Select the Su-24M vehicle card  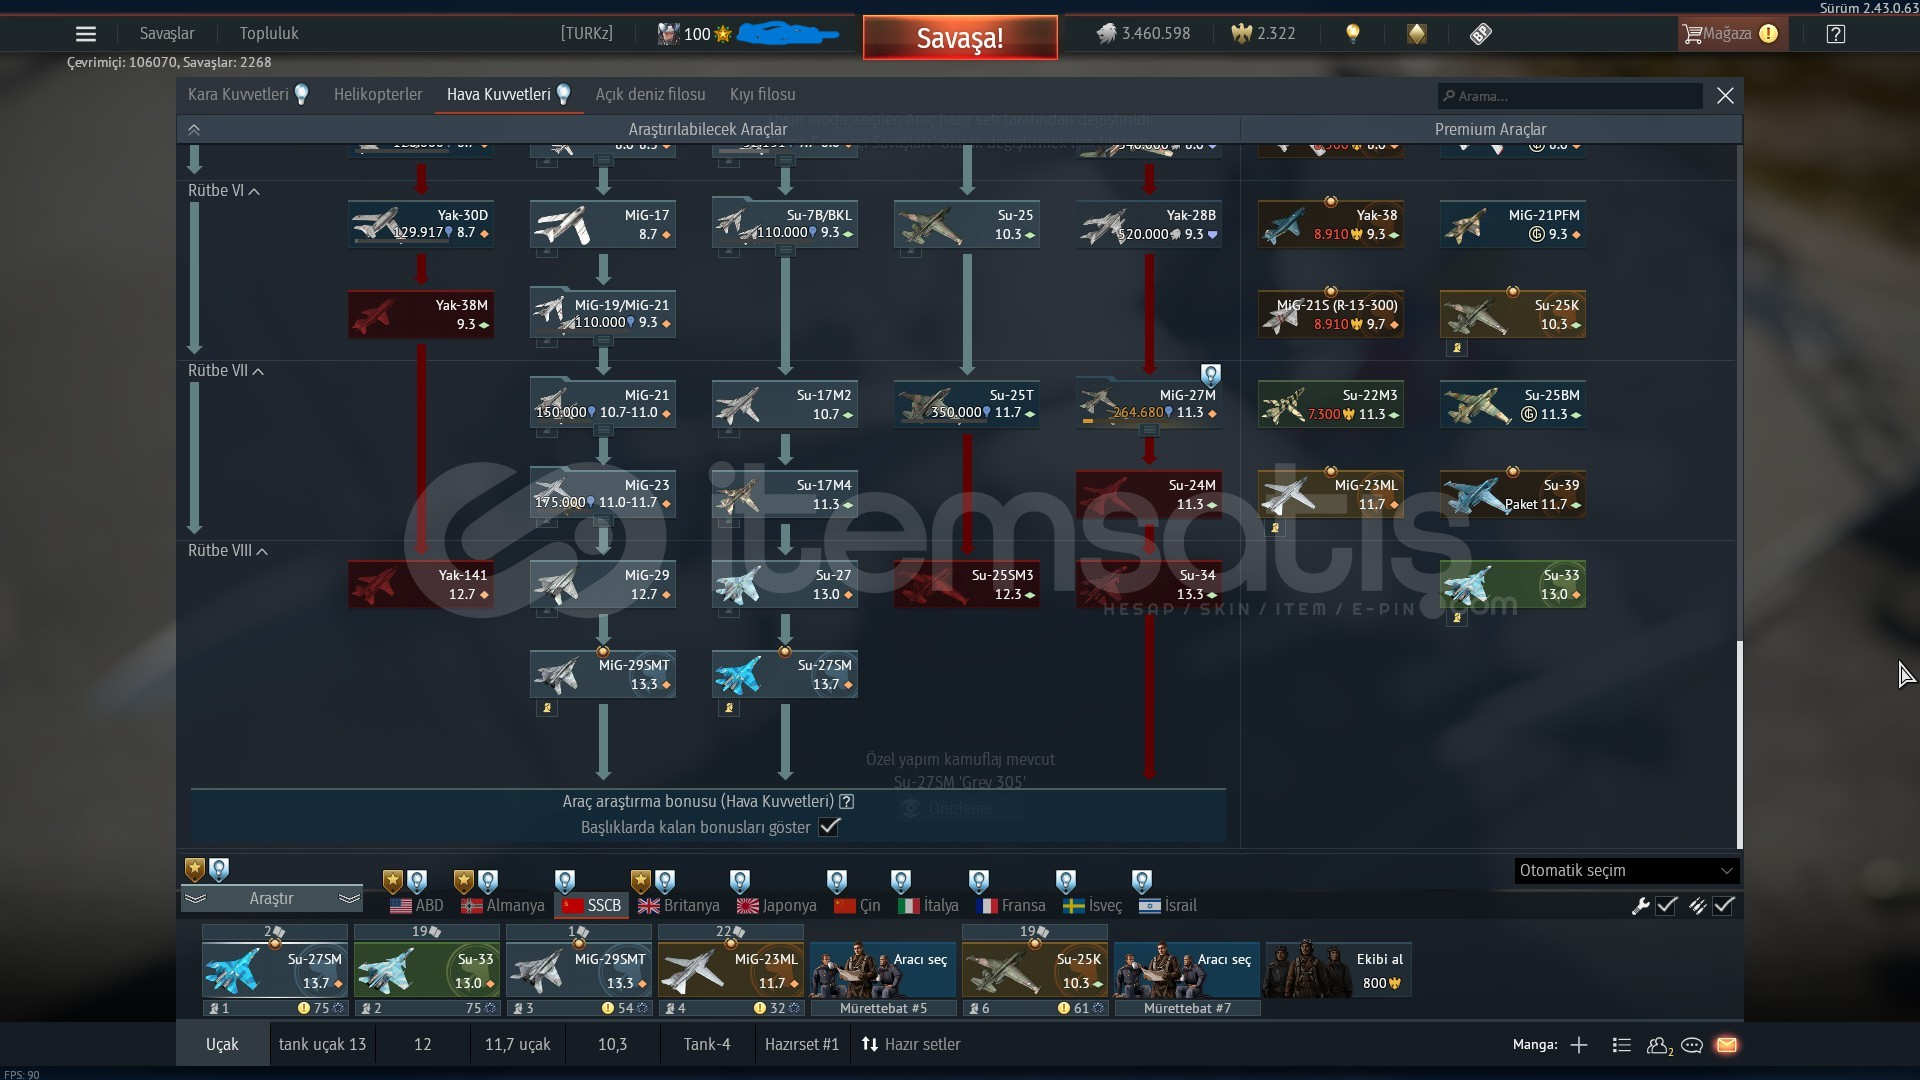[x=1149, y=495]
